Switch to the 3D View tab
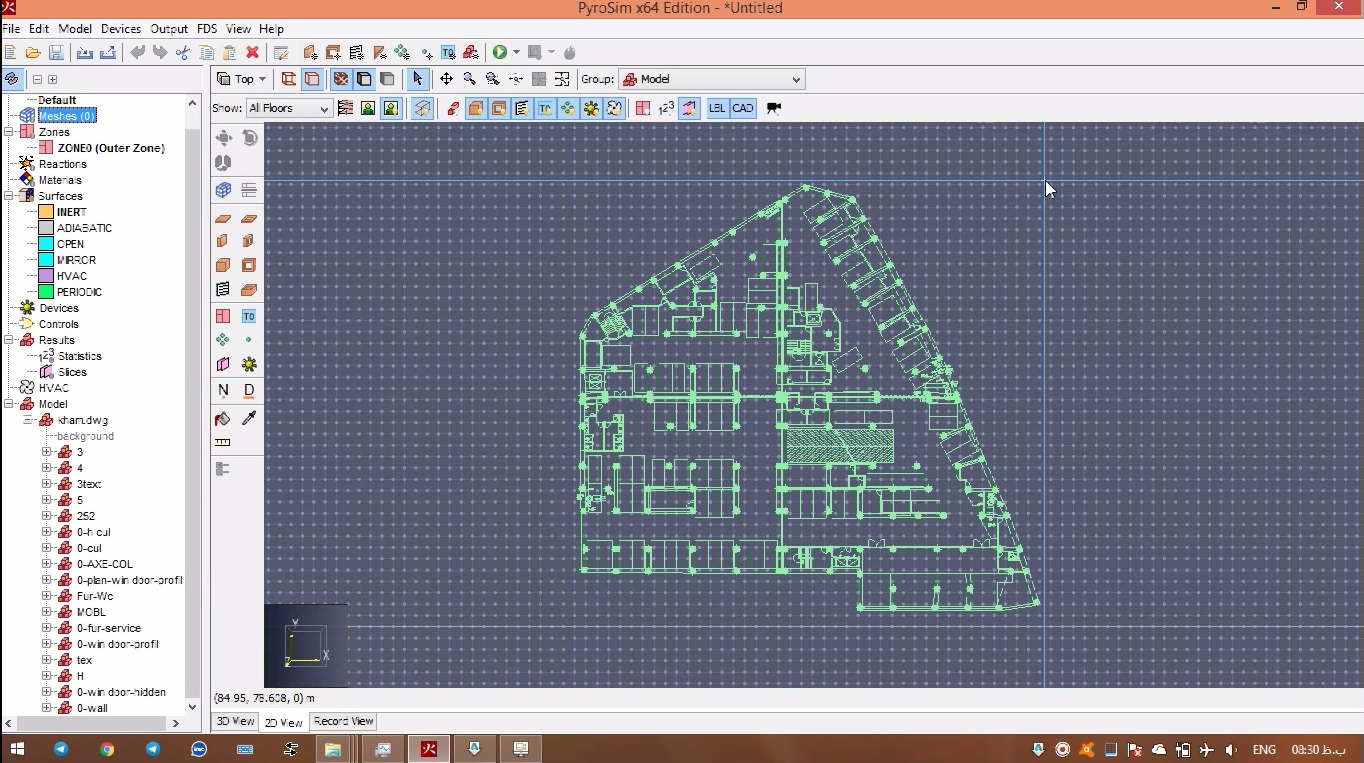This screenshot has width=1364, height=763. pos(236,721)
